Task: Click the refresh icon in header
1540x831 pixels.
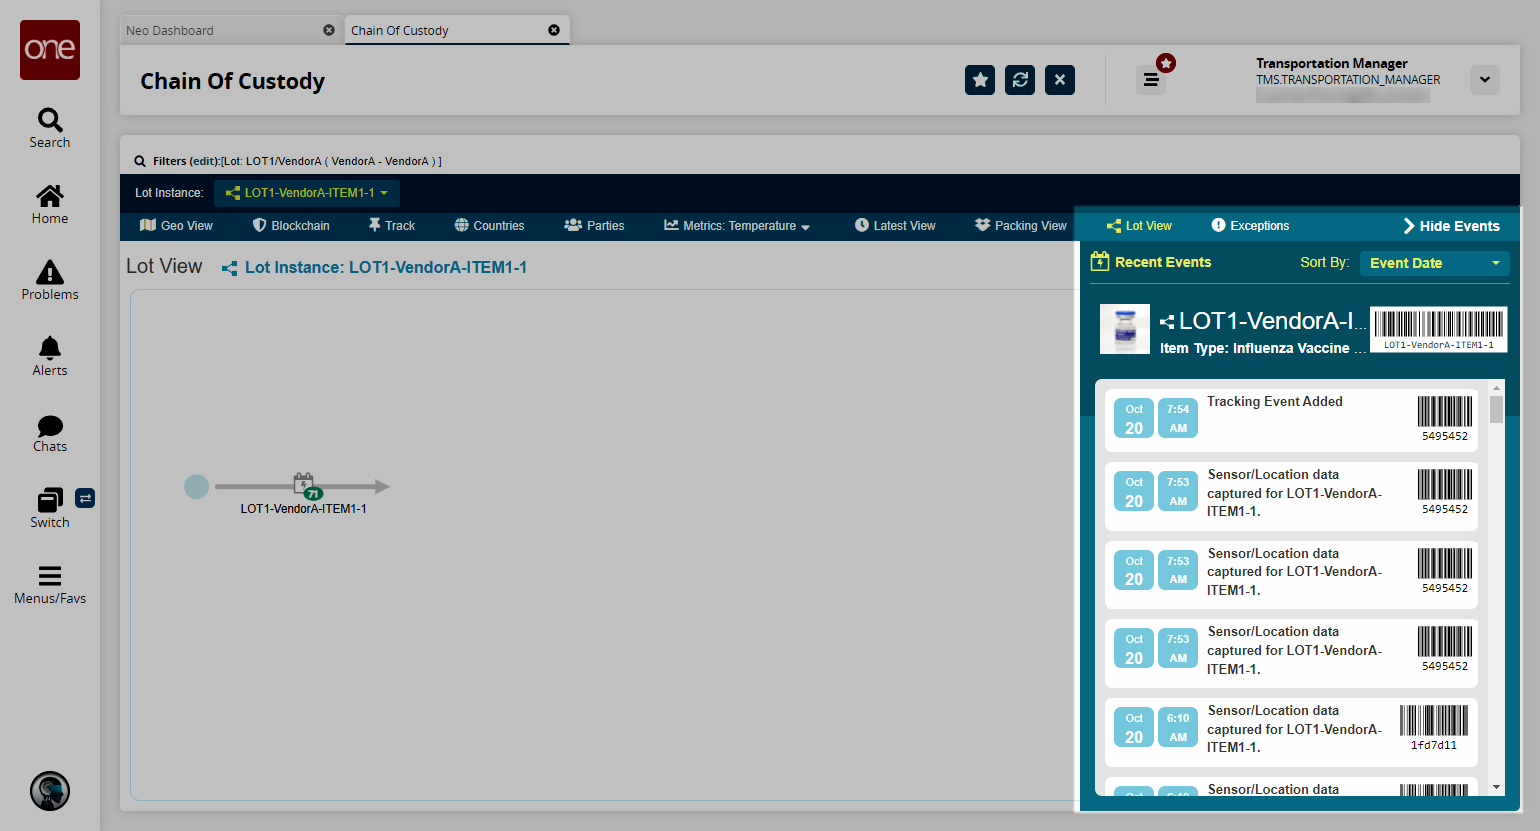Action: point(1020,80)
